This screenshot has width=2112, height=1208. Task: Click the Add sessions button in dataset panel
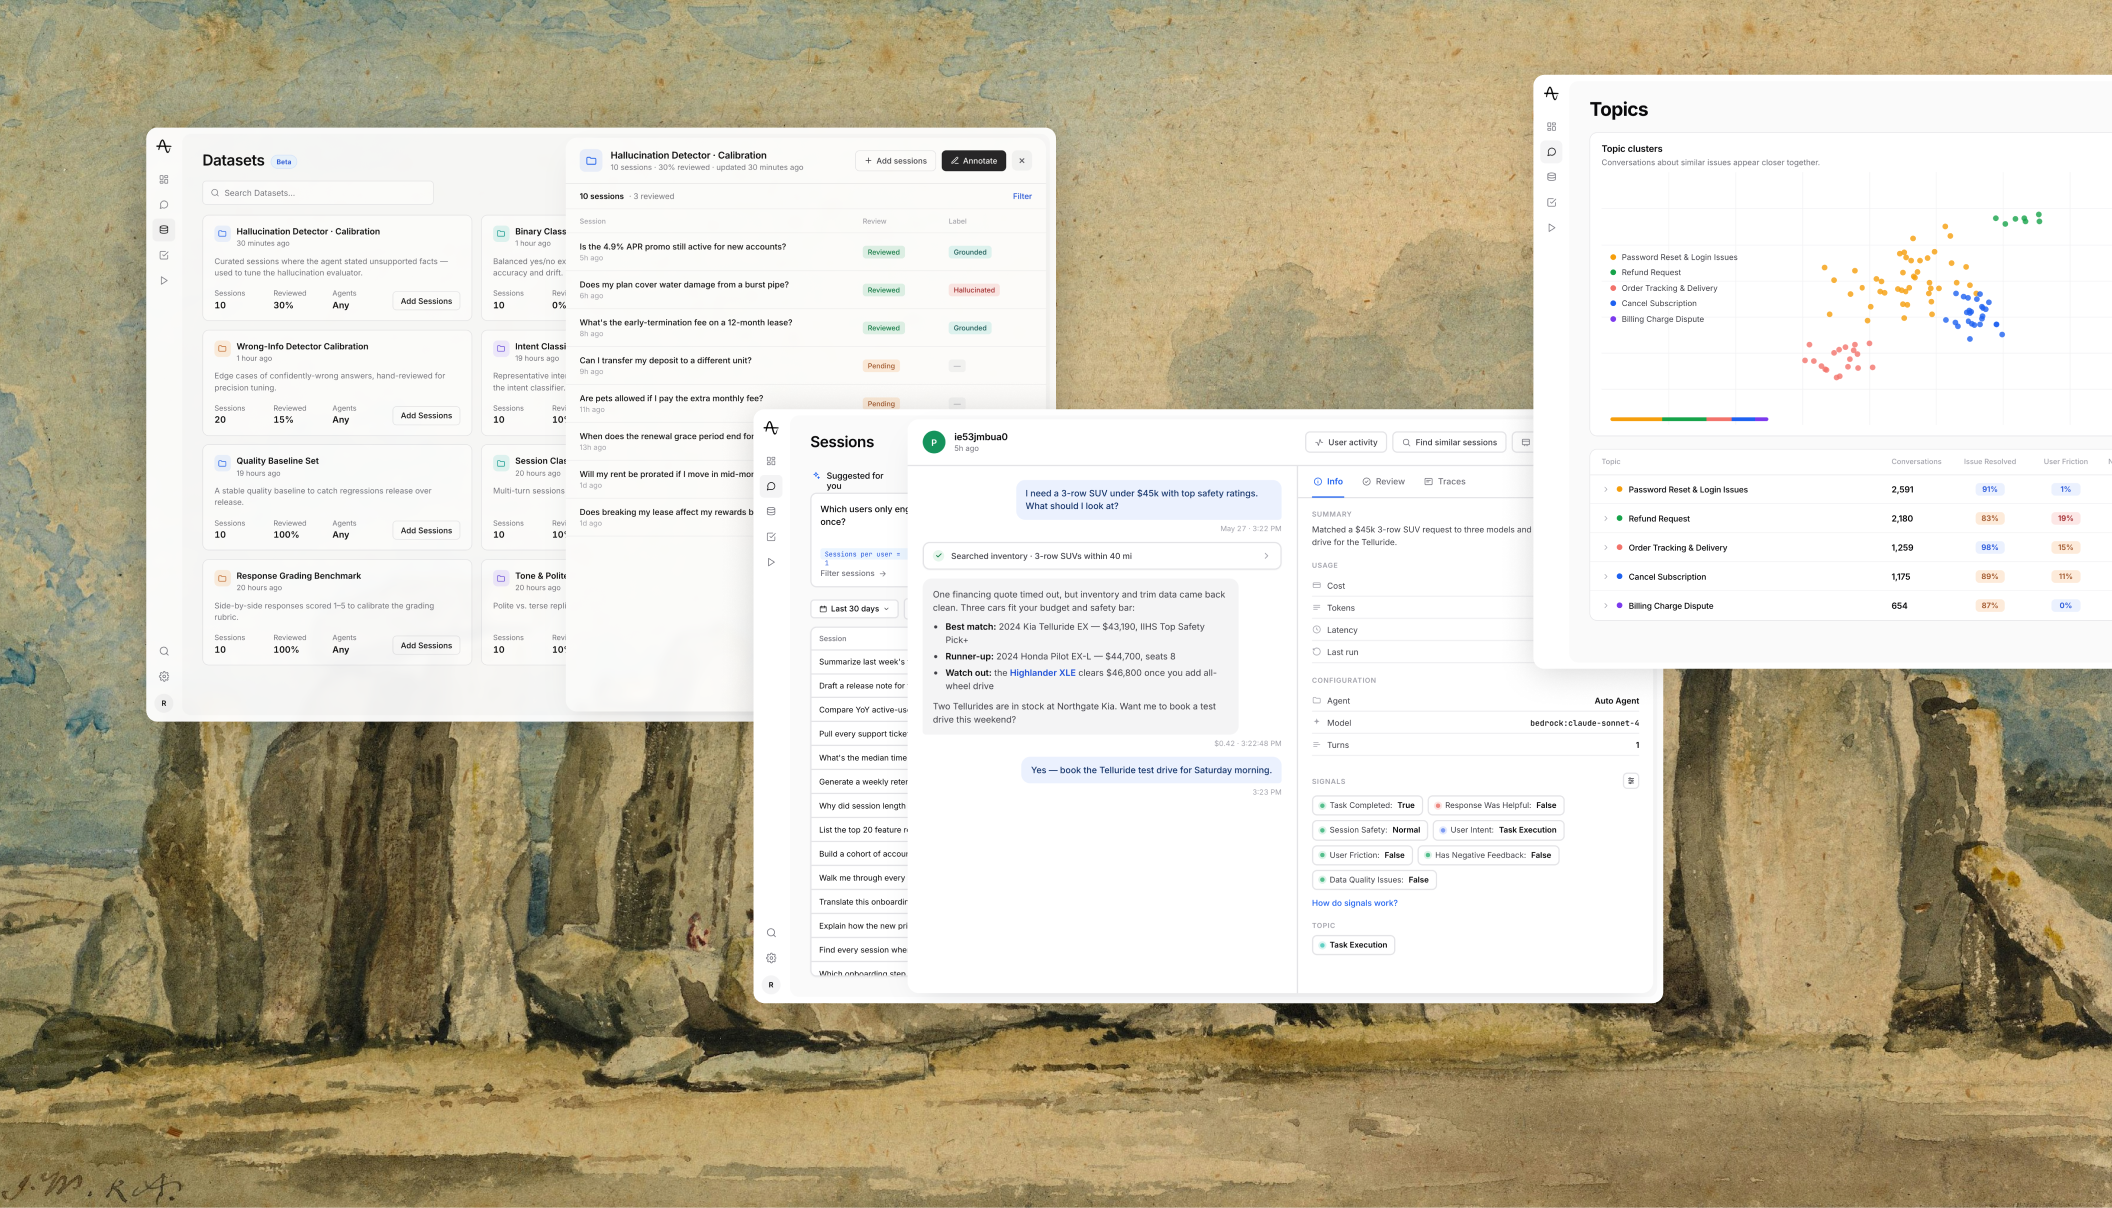896,161
